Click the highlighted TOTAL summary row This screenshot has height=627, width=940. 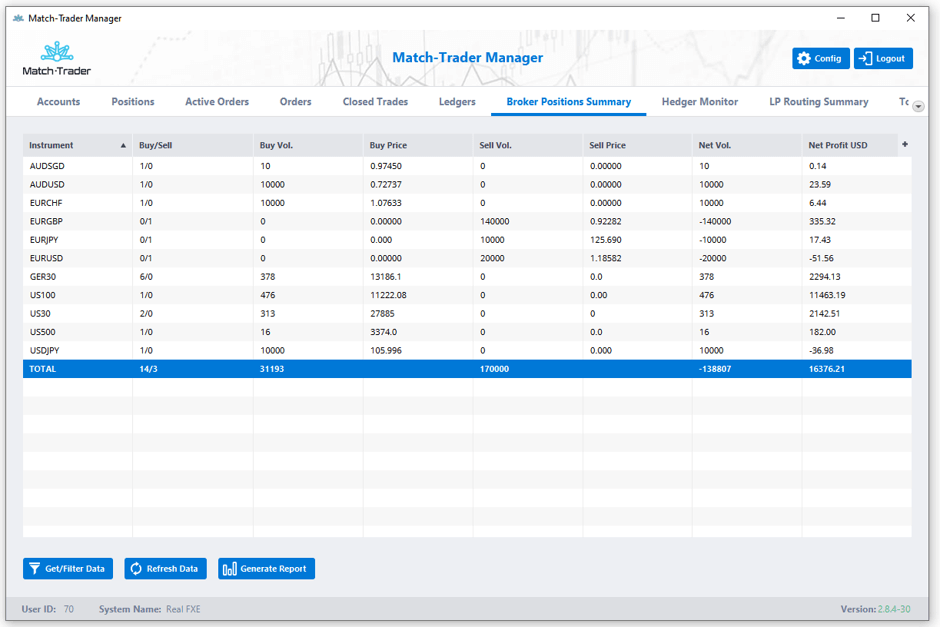200,368
